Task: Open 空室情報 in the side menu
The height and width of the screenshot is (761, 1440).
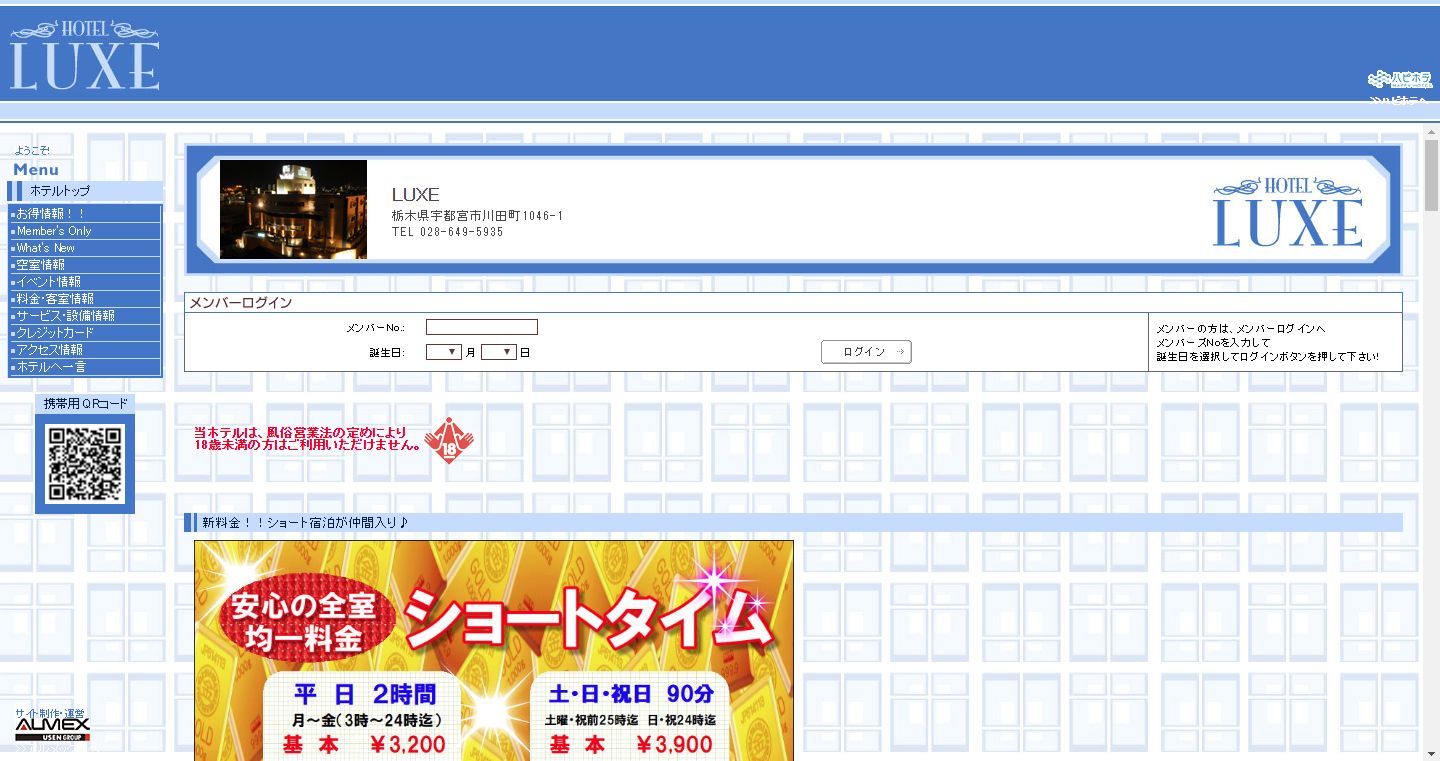Action: (41, 265)
